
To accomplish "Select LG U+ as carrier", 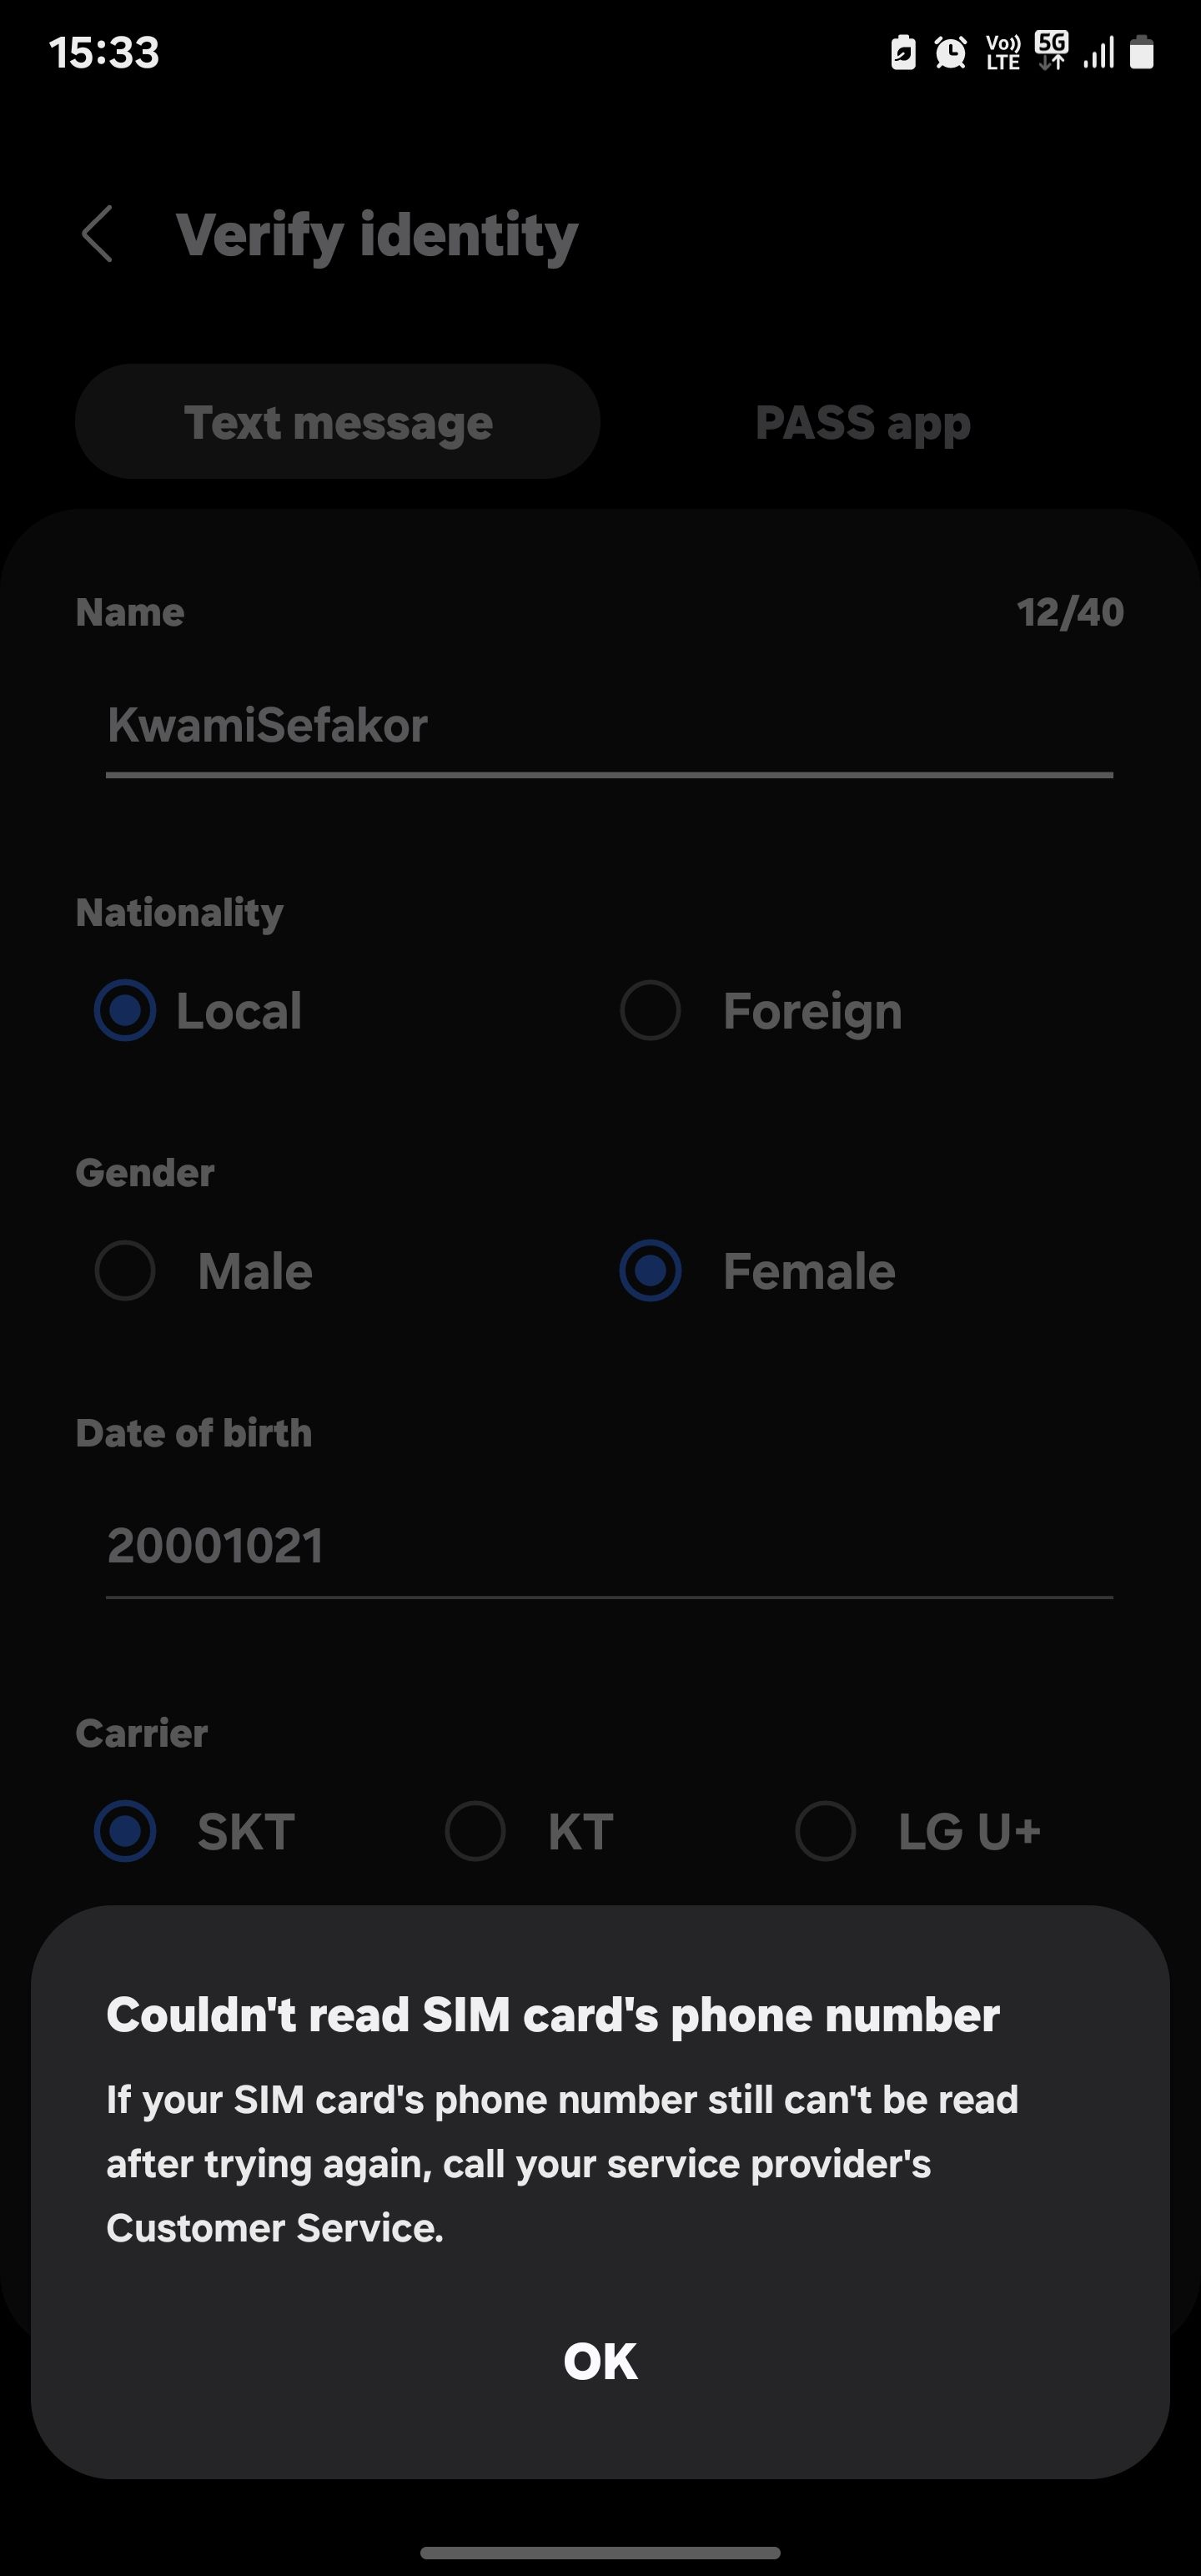I will tap(825, 1831).
